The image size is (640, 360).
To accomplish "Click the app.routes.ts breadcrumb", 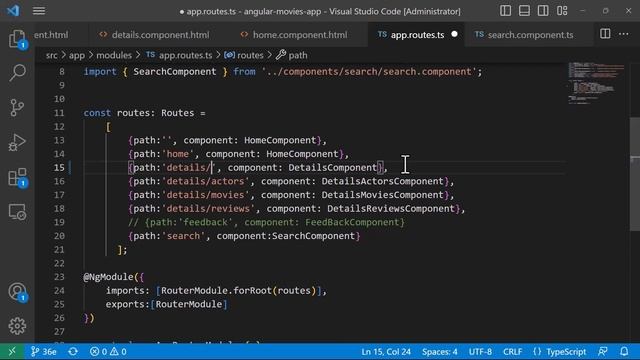I will (x=179, y=55).
